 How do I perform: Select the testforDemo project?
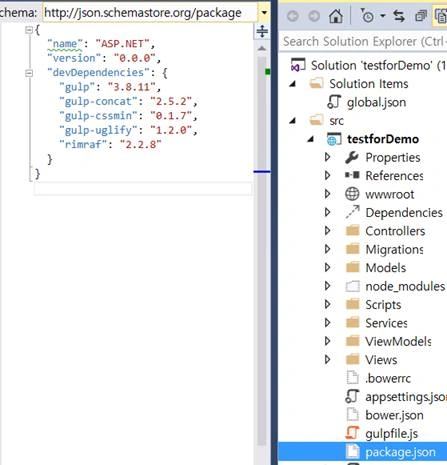click(383, 139)
